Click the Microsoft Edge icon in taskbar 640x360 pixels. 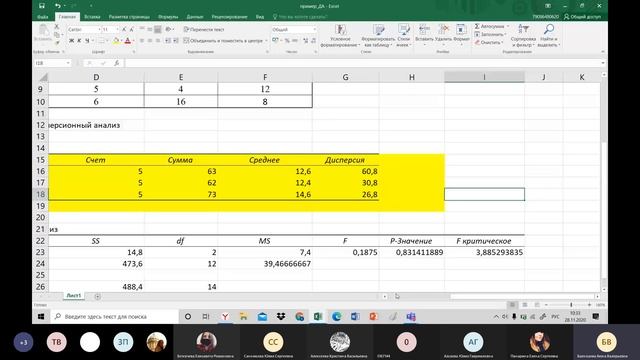pyautogui.click(x=336, y=316)
